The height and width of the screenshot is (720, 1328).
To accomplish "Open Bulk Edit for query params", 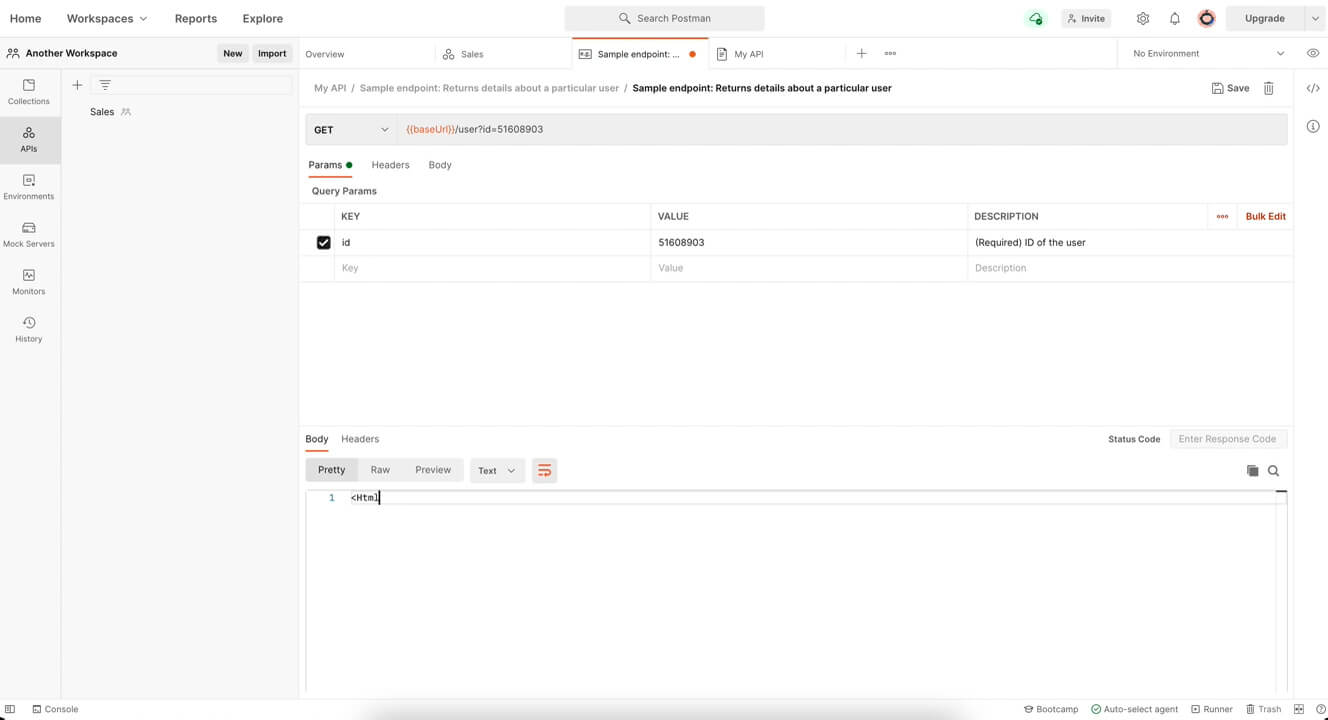I will [x=1264, y=216].
